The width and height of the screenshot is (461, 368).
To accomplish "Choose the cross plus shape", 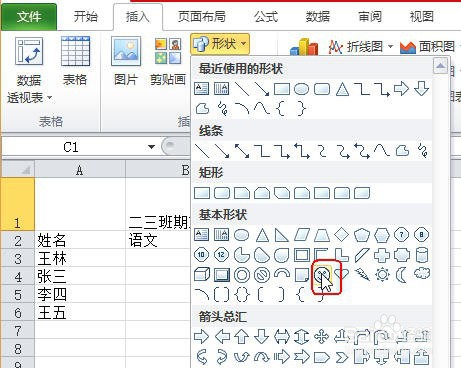I will click(x=382, y=255).
